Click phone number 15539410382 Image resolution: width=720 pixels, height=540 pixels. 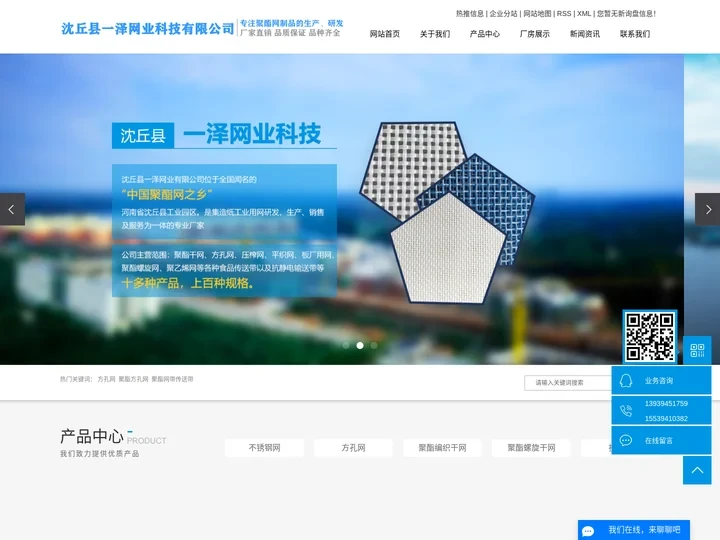tap(666, 418)
